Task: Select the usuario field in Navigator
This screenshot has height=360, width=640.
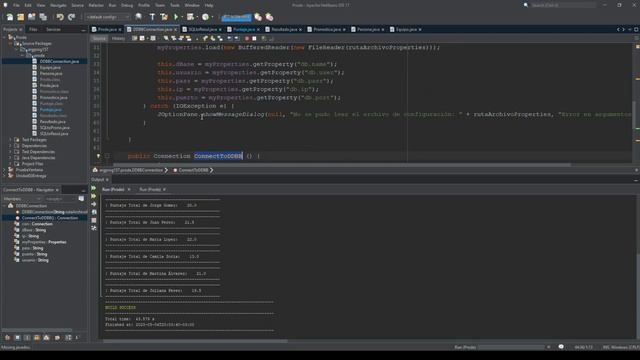Action: tap(35, 260)
